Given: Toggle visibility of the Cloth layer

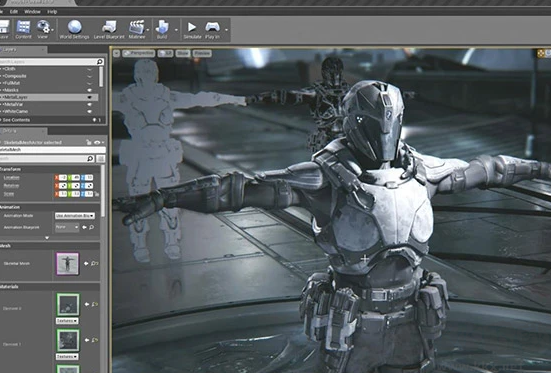Looking at the screenshot, I should pos(90,69).
